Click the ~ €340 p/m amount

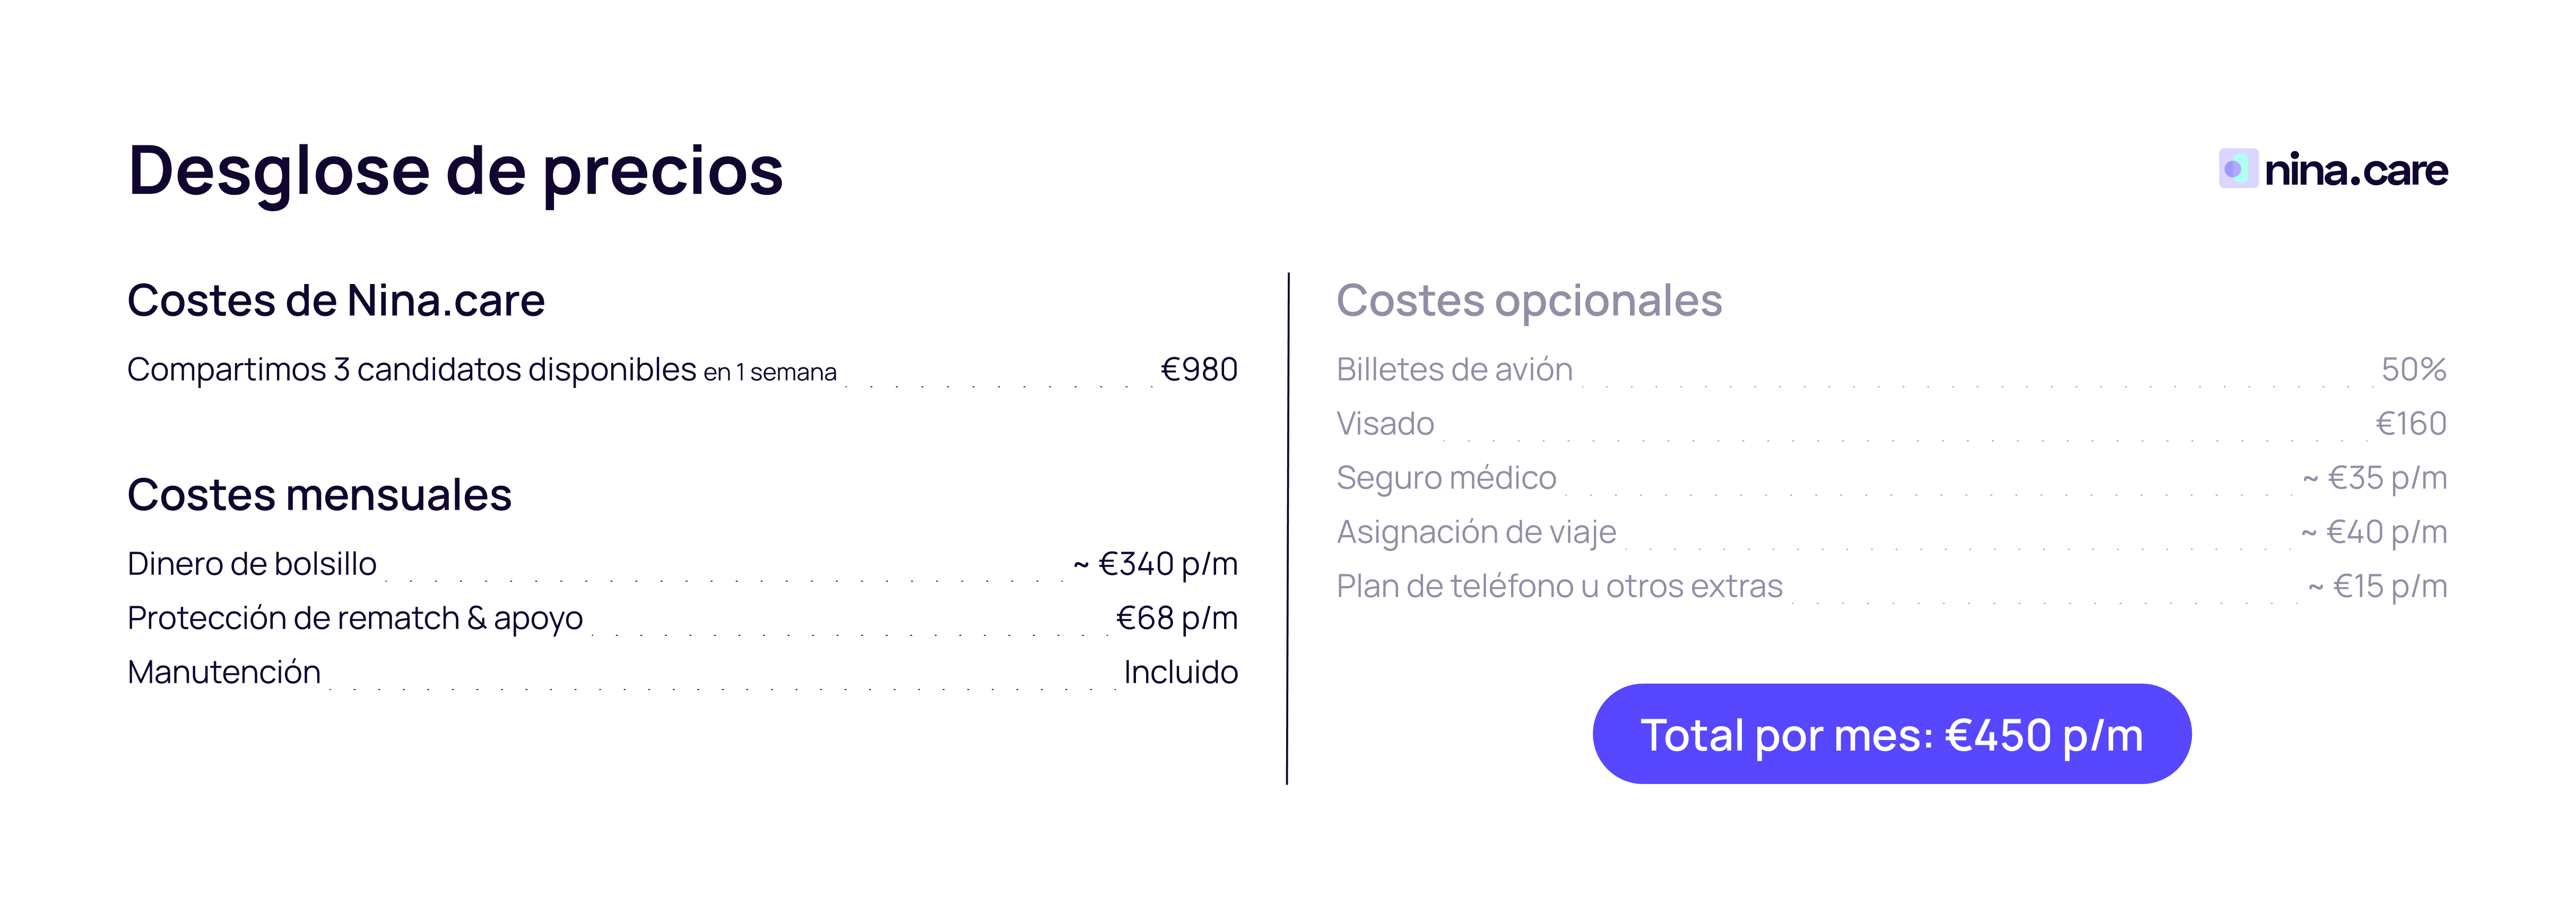(1155, 564)
